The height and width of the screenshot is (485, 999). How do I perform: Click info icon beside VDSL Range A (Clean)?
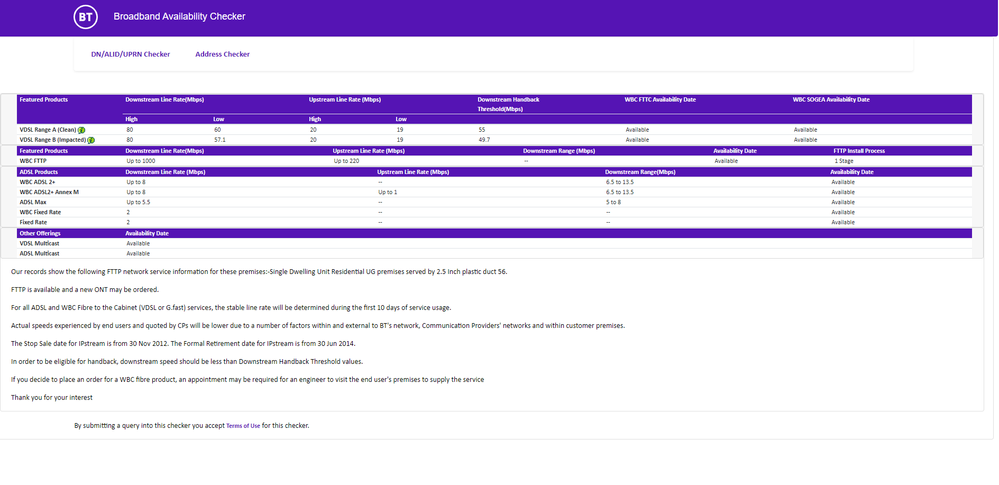pyautogui.click(x=81, y=130)
